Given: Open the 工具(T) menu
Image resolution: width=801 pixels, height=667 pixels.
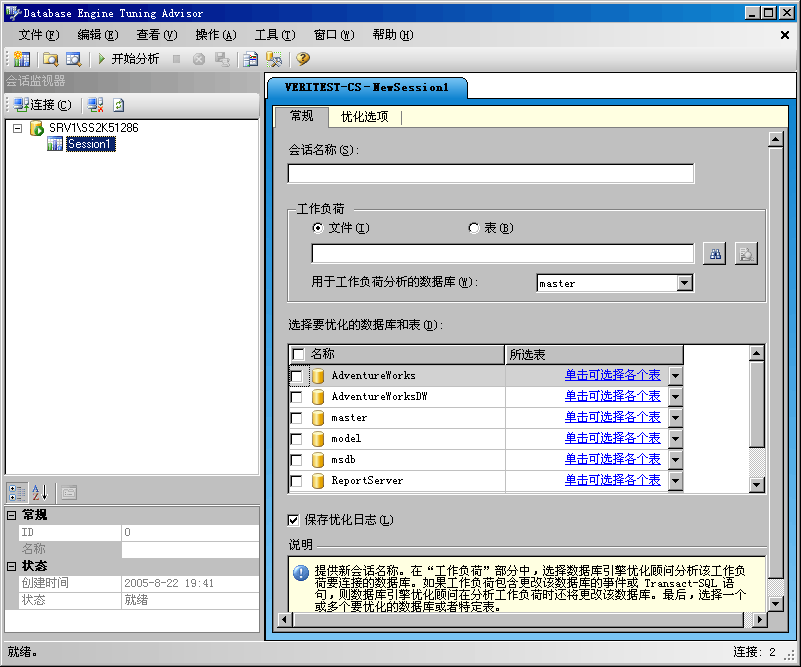Looking at the screenshot, I should pyautogui.click(x=275, y=35).
